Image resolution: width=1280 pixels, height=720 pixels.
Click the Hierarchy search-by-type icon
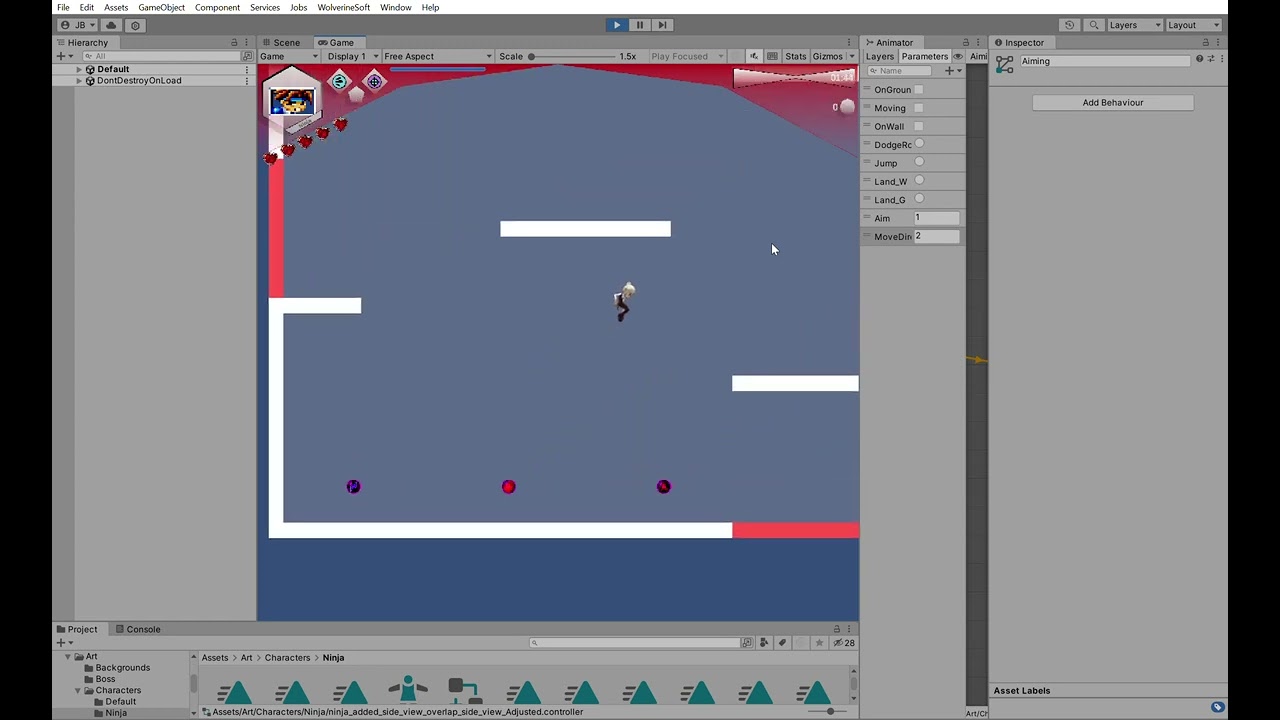[x=247, y=56]
